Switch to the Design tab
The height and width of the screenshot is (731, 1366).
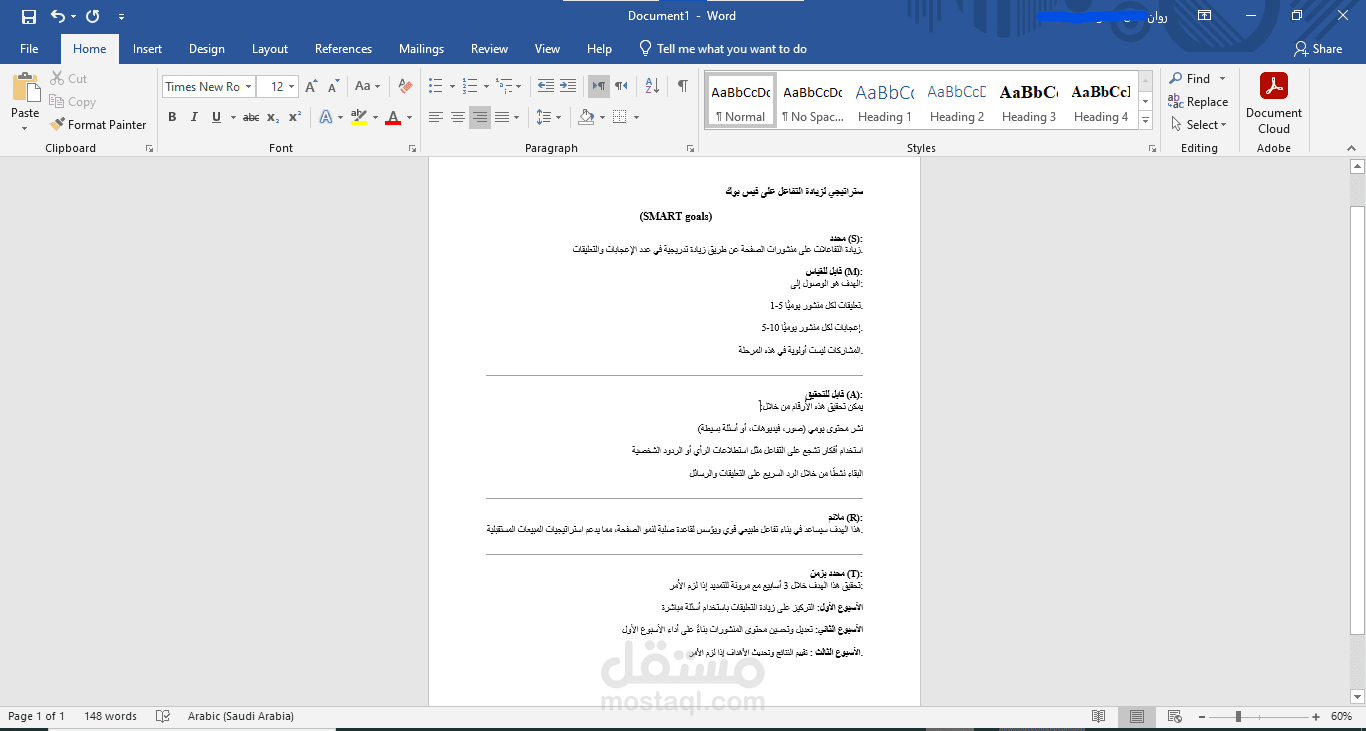[x=206, y=48]
